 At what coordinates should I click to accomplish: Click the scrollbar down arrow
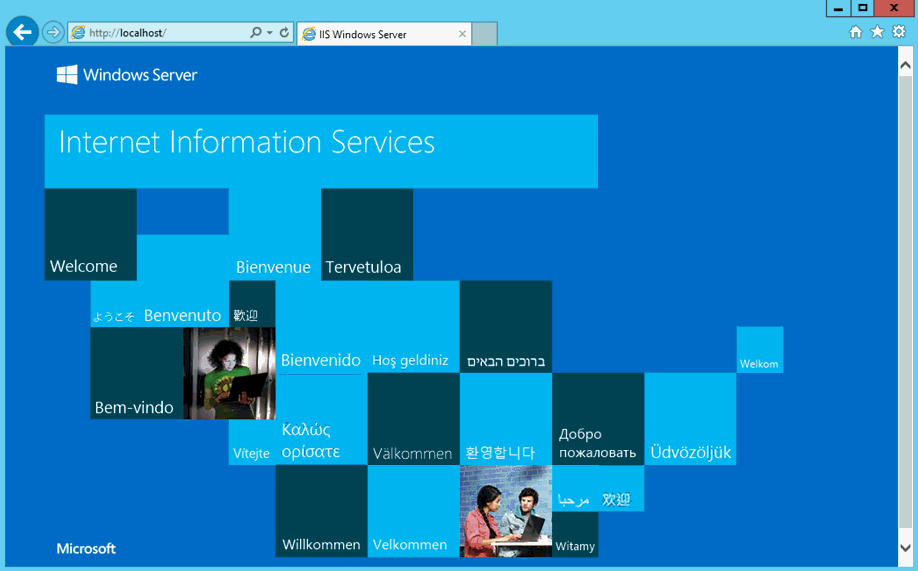pyautogui.click(x=905, y=548)
